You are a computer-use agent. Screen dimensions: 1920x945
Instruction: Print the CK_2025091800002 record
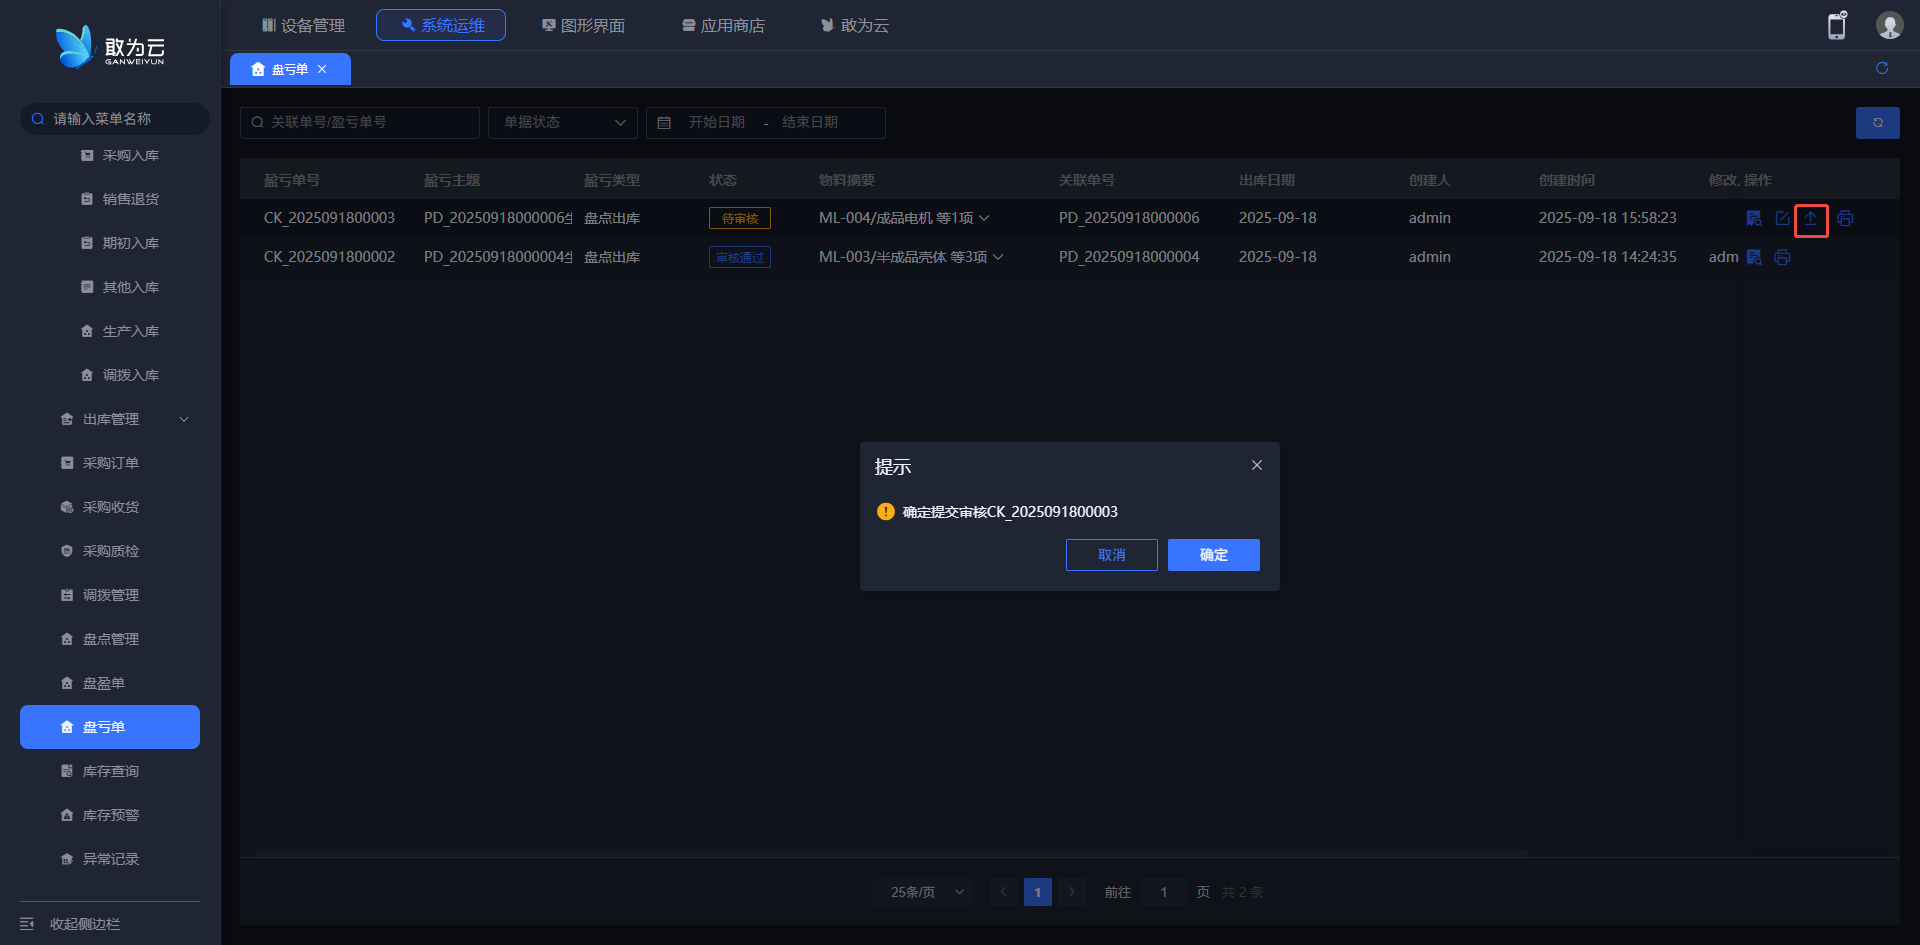coord(1782,258)
